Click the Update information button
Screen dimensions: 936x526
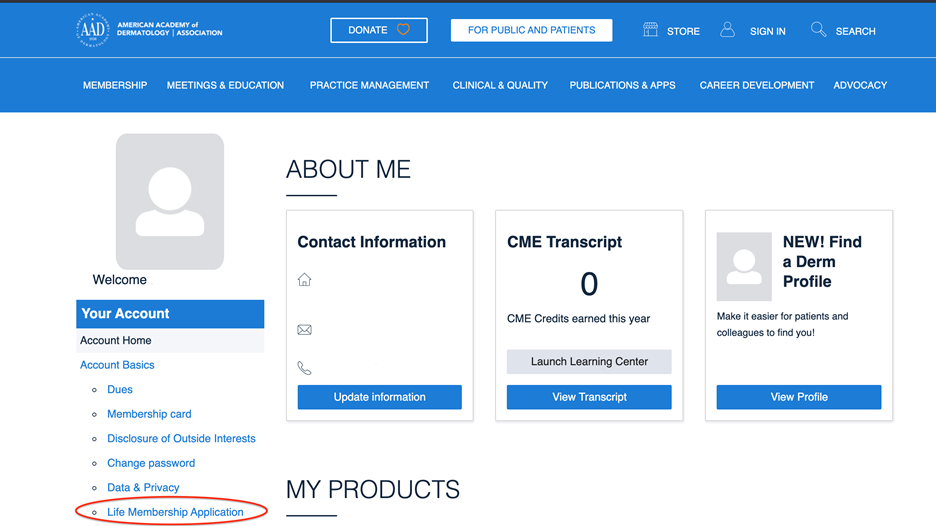(x=380, y=397)
